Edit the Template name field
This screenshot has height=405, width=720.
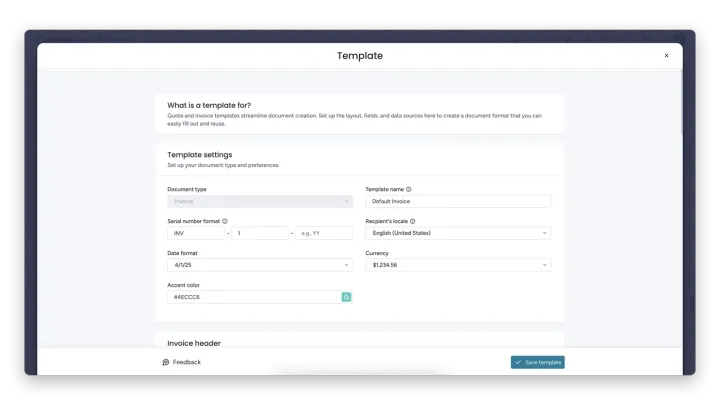click(x=458, y=201)
